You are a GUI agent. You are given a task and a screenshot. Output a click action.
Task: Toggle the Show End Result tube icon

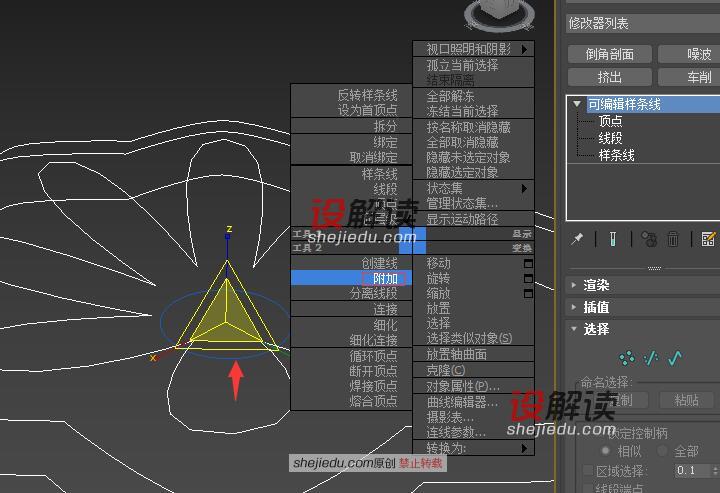pyautogui.click(x=613, y=239)
